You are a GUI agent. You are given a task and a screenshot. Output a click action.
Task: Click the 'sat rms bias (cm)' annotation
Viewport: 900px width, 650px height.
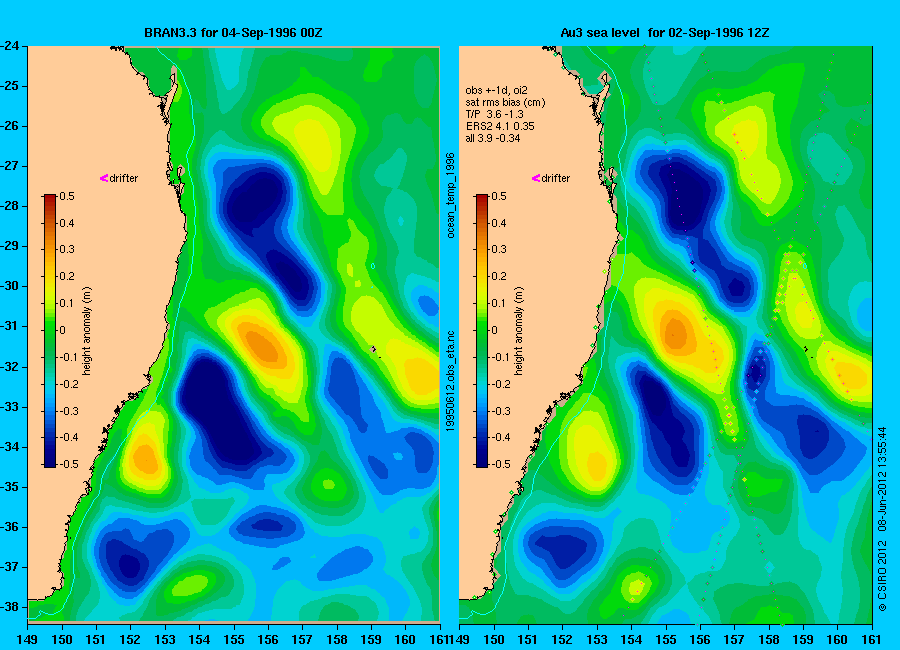505,102
